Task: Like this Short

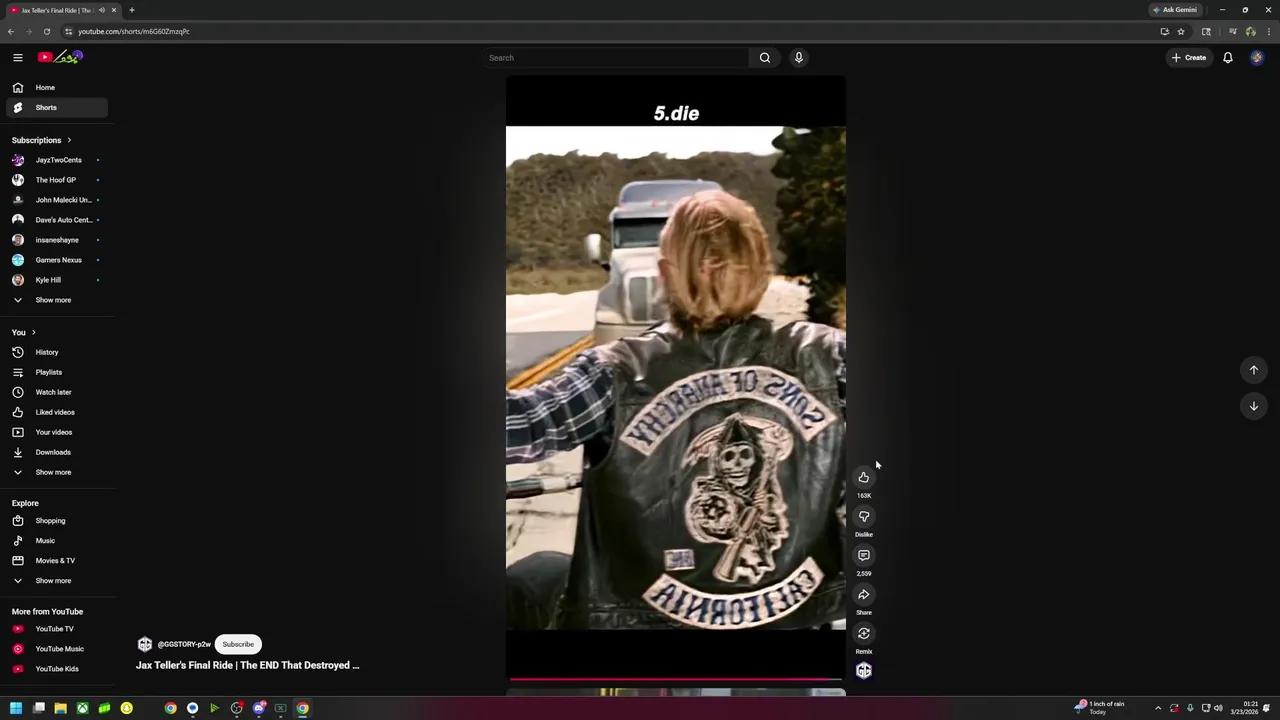Action: (x=864, y=478)
